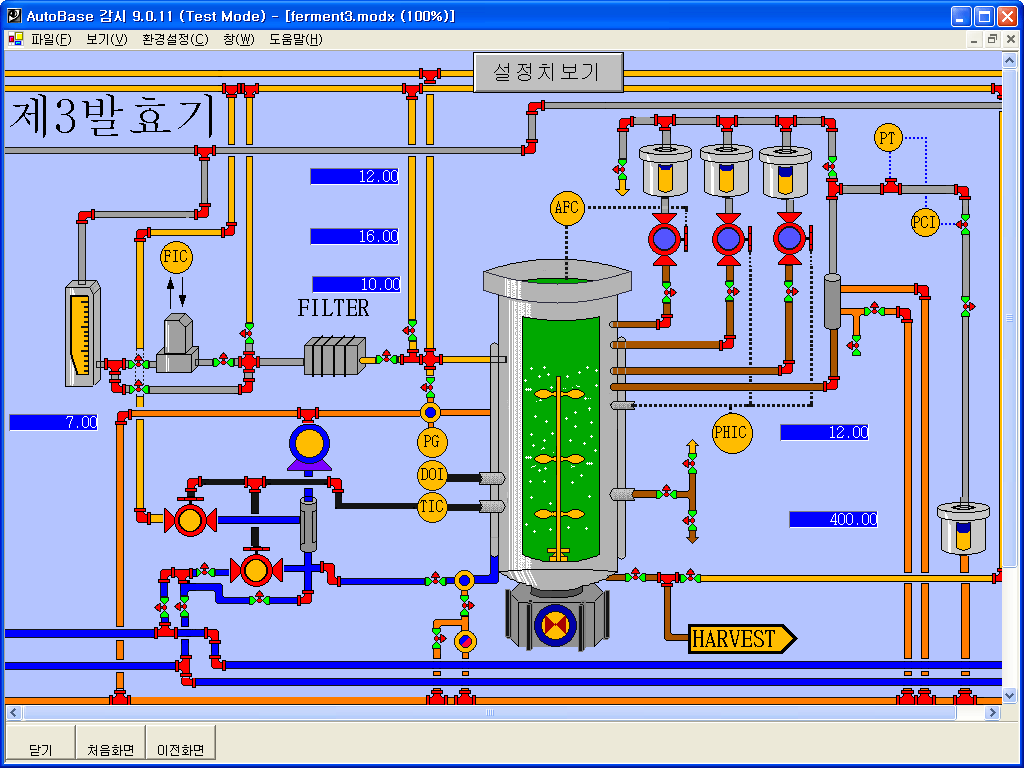
Task: Open the 환경설정(C) menu
Action: pos(175,40)
